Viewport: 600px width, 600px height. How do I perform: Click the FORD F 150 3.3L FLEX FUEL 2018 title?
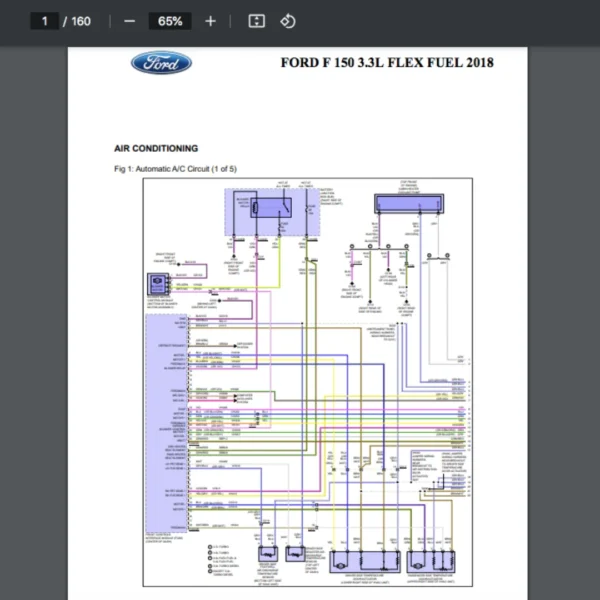tap(387, 63)
